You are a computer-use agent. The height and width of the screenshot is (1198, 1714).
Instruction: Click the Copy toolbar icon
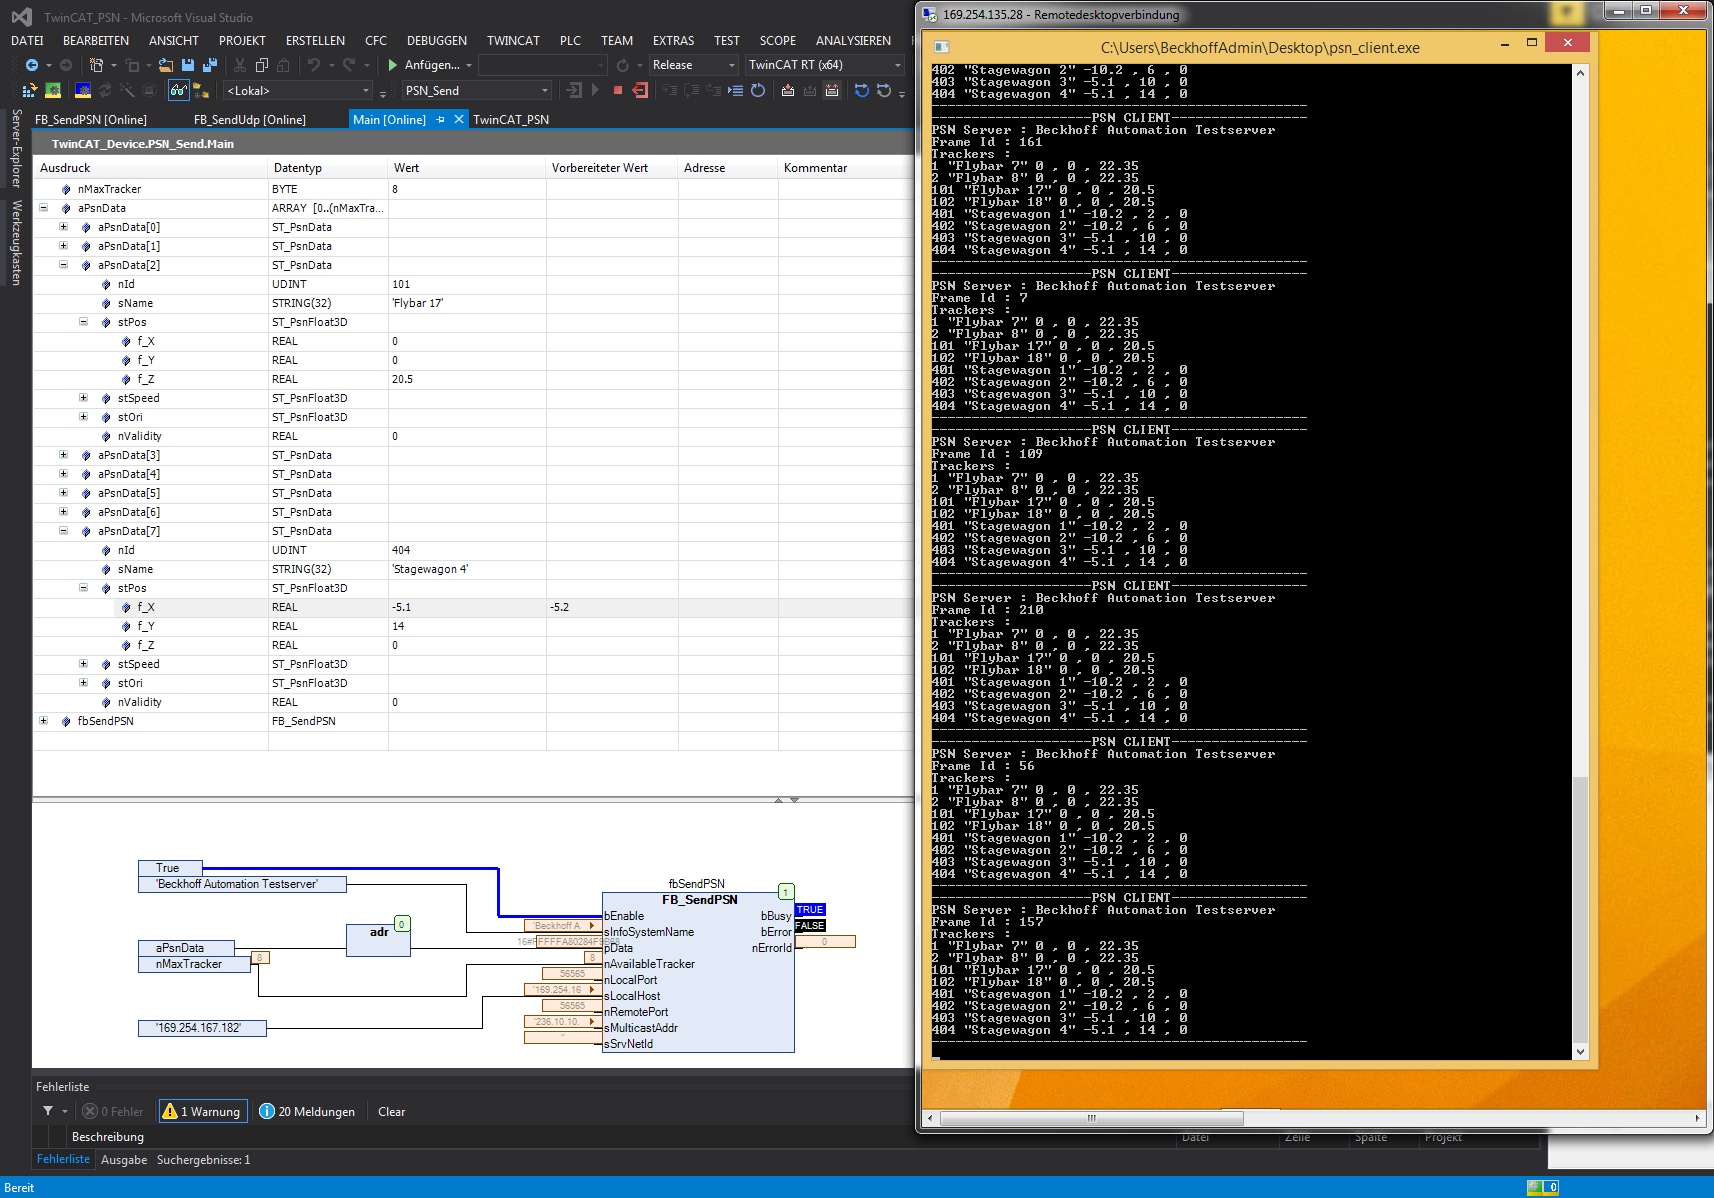coord(261,65)
